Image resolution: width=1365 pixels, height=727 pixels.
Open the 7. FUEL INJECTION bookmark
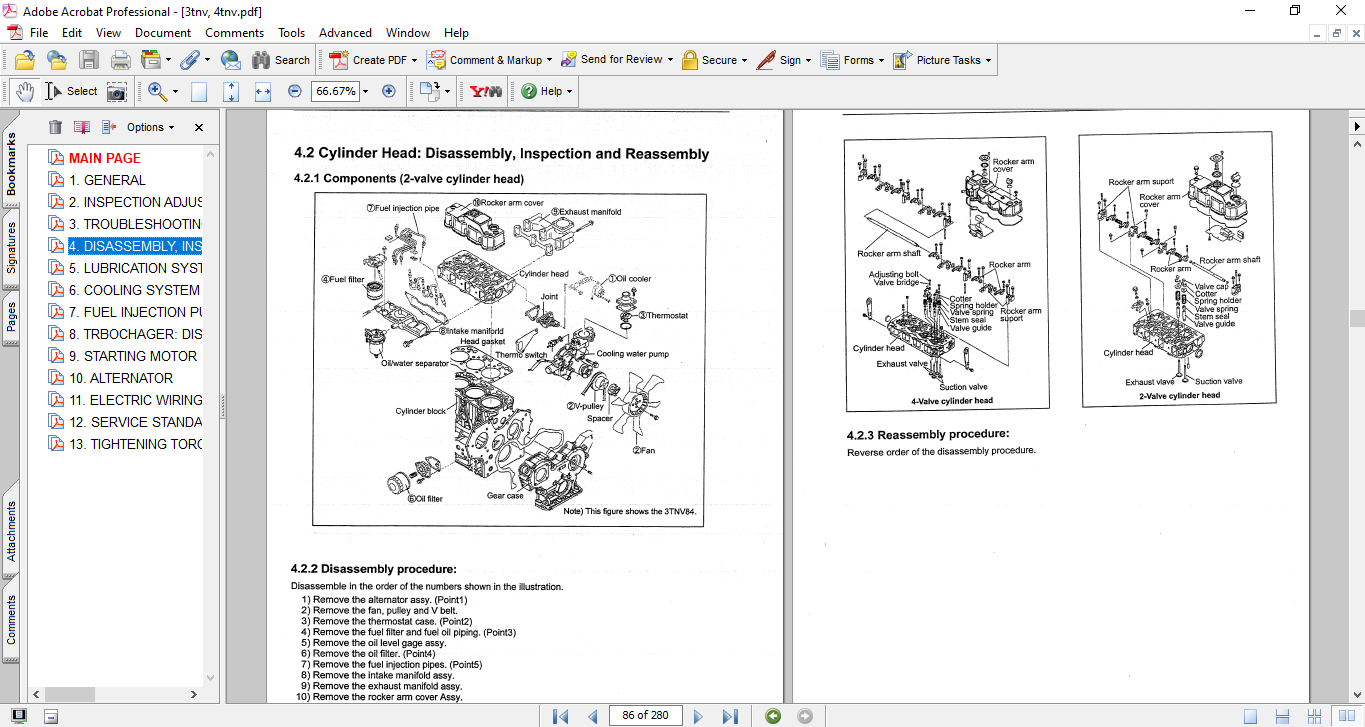(x=135, y=312)
